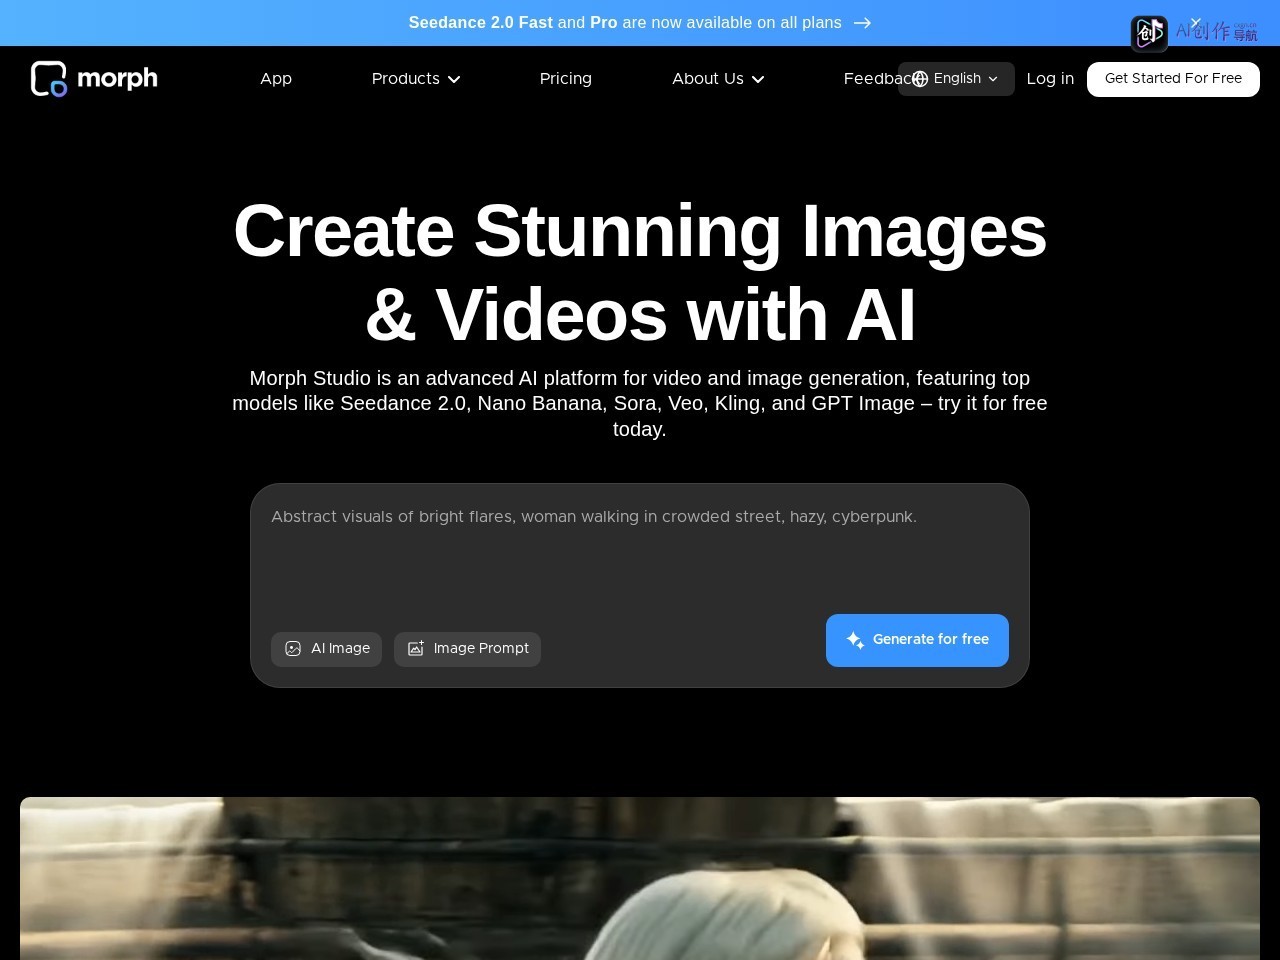Click the banner arrow icon
Image resolution: width=1280 pixels, height=960 pixels.
click(x=862, y=23)
